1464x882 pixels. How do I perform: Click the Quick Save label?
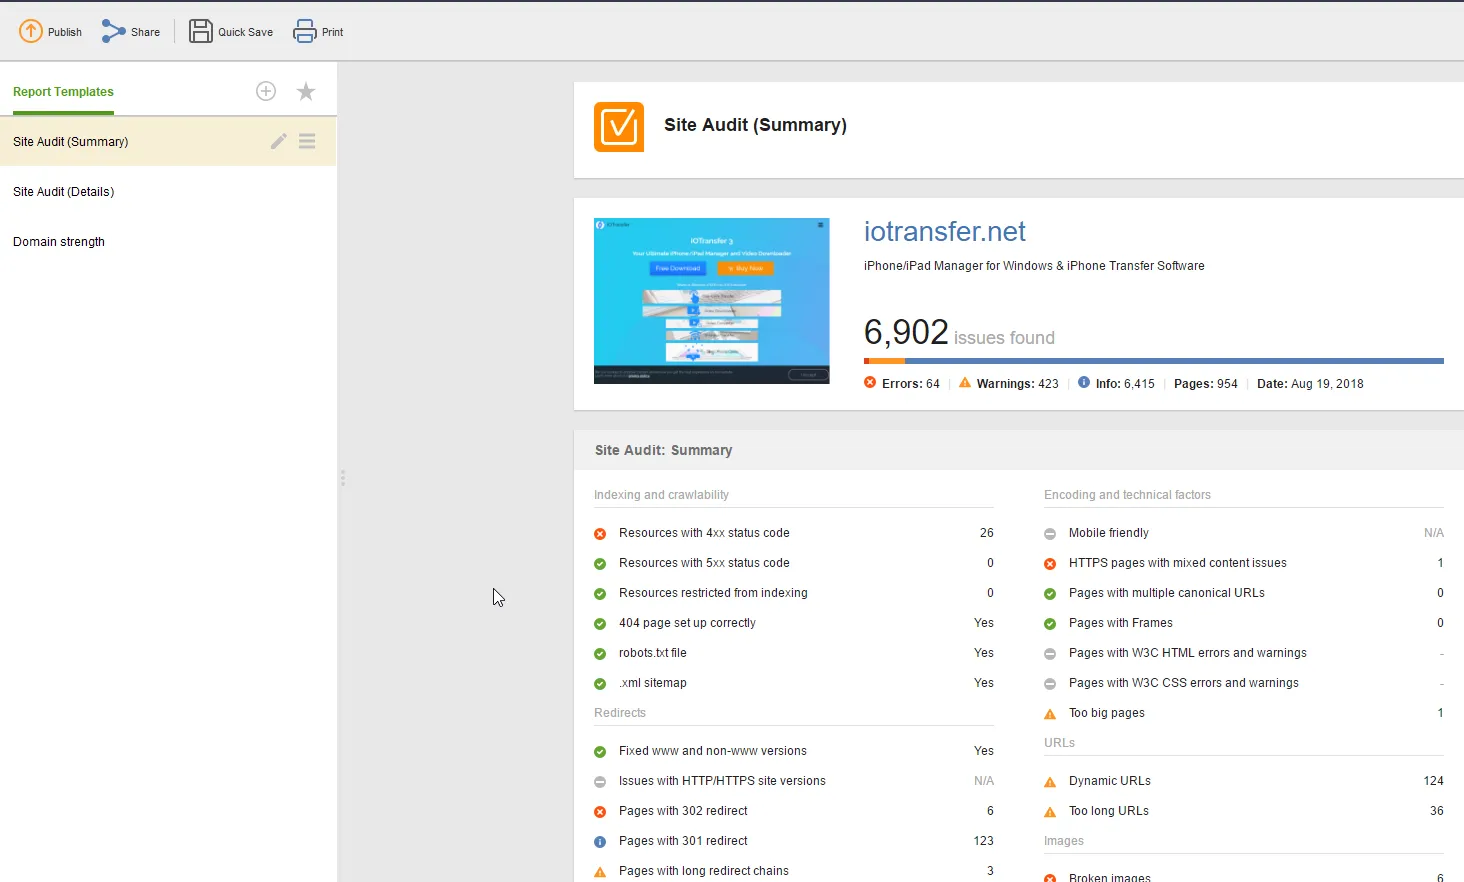[246, 32]
